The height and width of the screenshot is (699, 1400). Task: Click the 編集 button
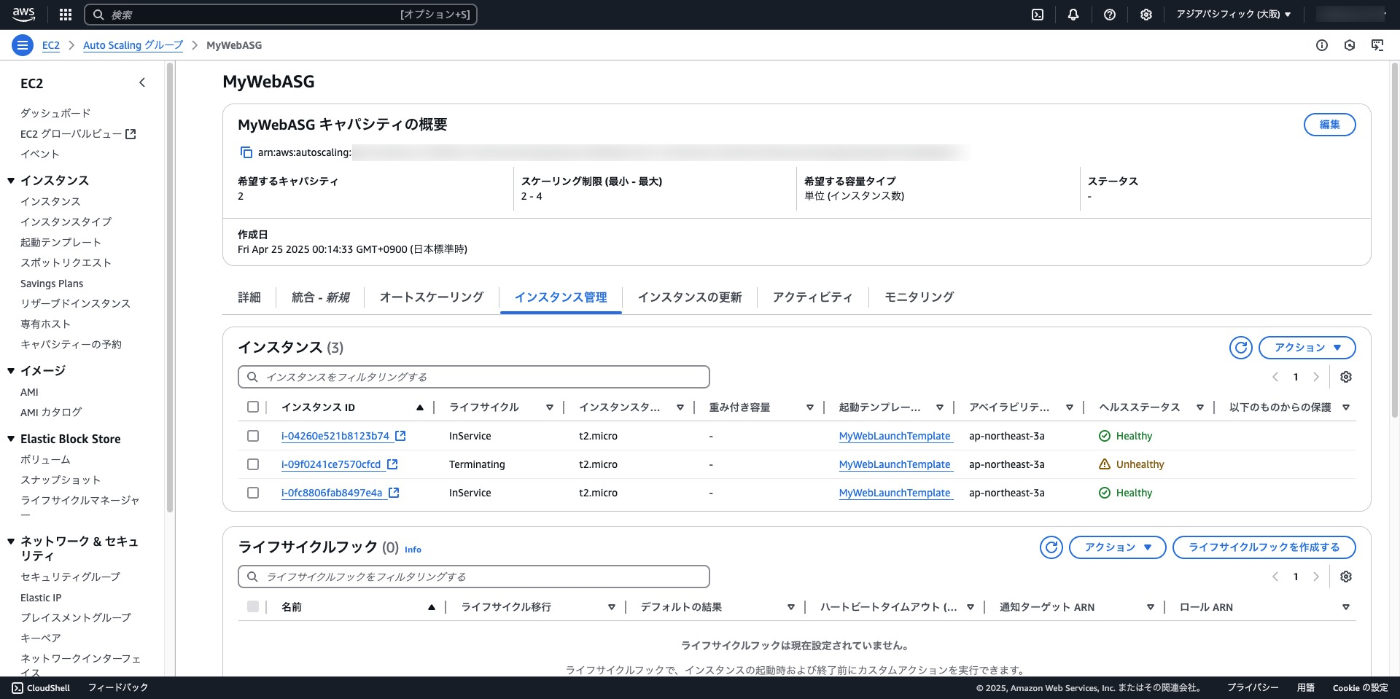[1330, 124]
